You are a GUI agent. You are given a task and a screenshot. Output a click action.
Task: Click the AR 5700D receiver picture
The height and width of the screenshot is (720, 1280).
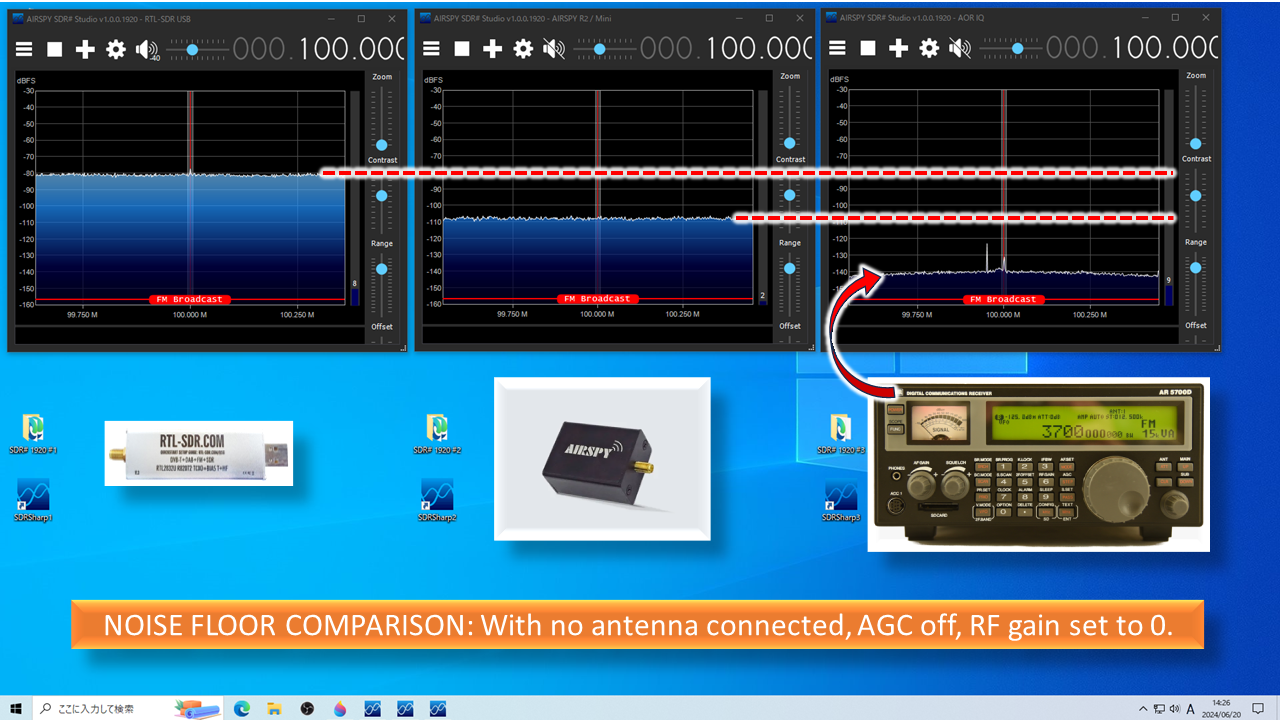point(1038,465)
